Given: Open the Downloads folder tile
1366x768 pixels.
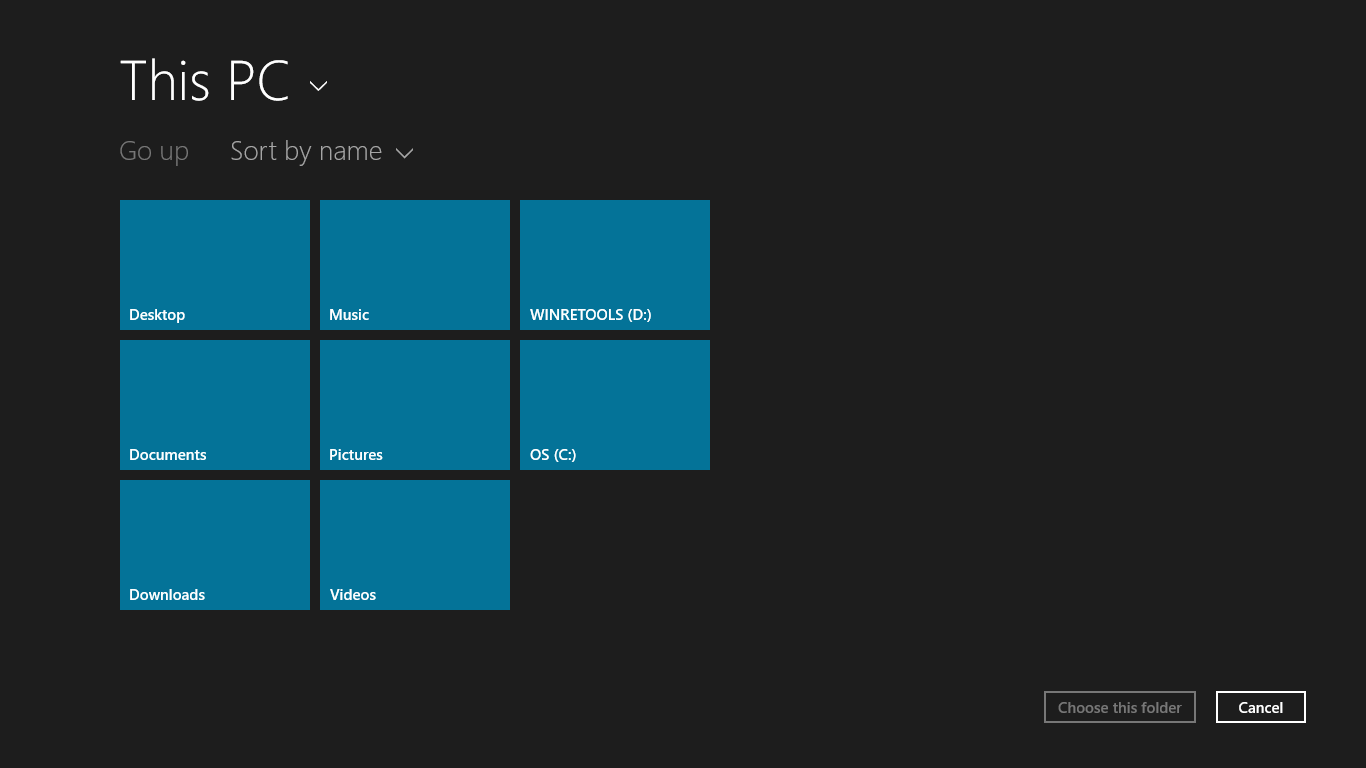Looking at the screenshot, I should (x=214, y=545).
